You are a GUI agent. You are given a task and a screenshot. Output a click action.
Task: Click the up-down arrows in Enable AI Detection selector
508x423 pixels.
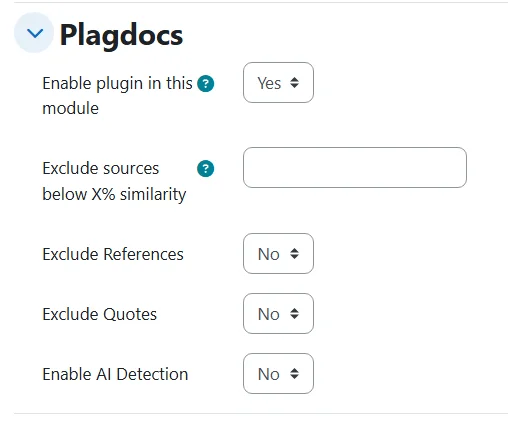294,374
